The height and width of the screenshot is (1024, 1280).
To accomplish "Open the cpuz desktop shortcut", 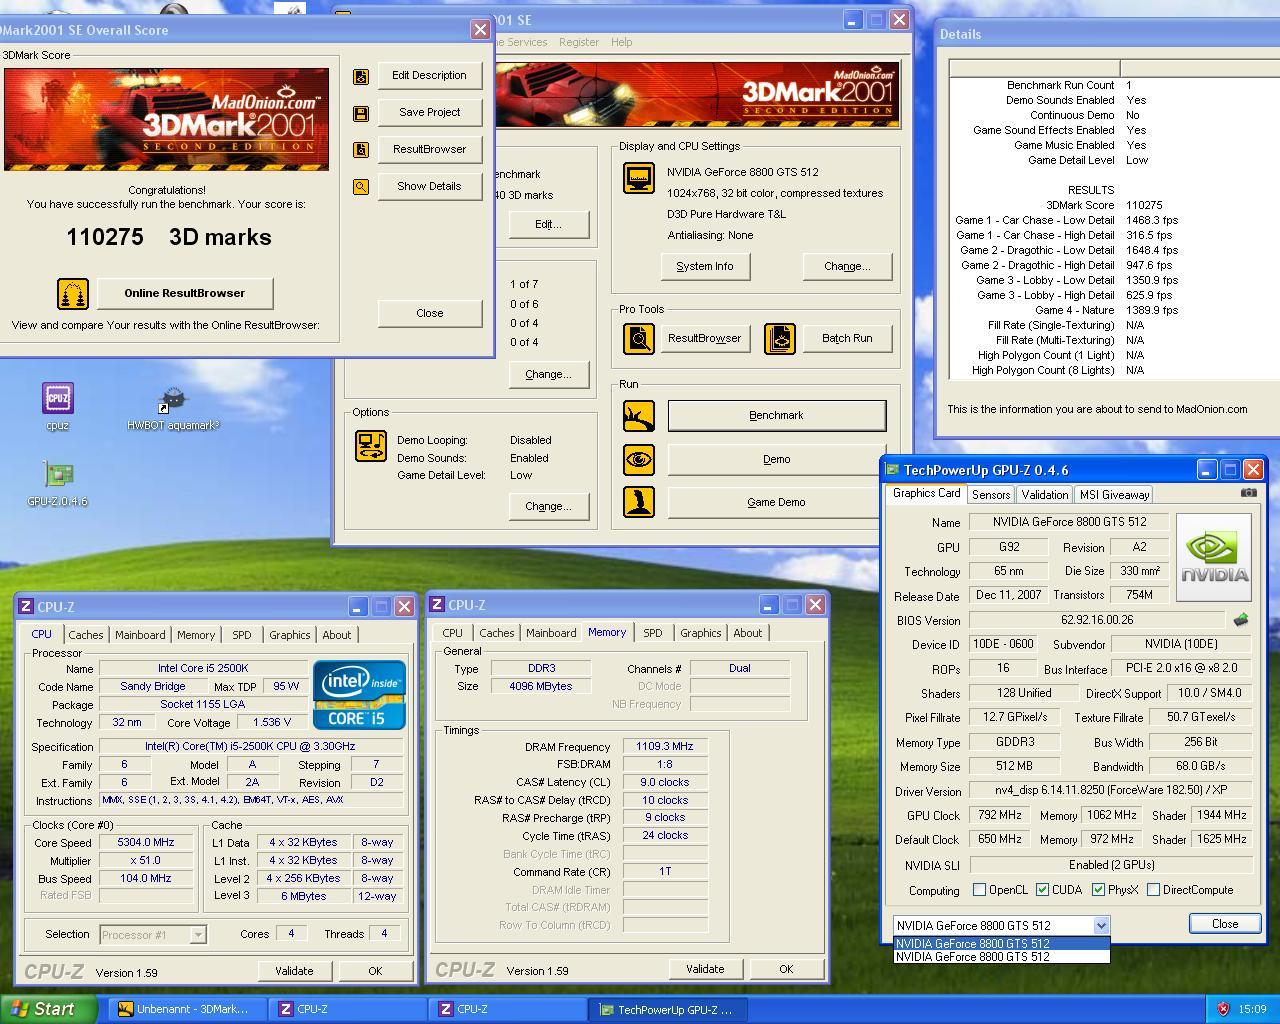I will pos(58,398).
